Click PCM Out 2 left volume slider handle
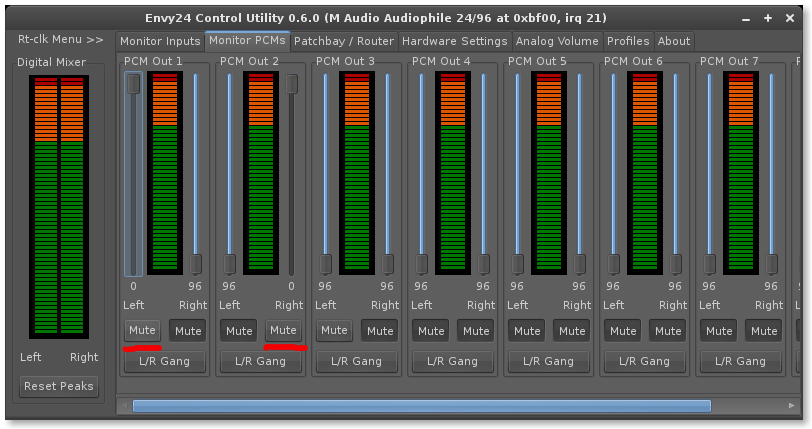 (229, 264)
